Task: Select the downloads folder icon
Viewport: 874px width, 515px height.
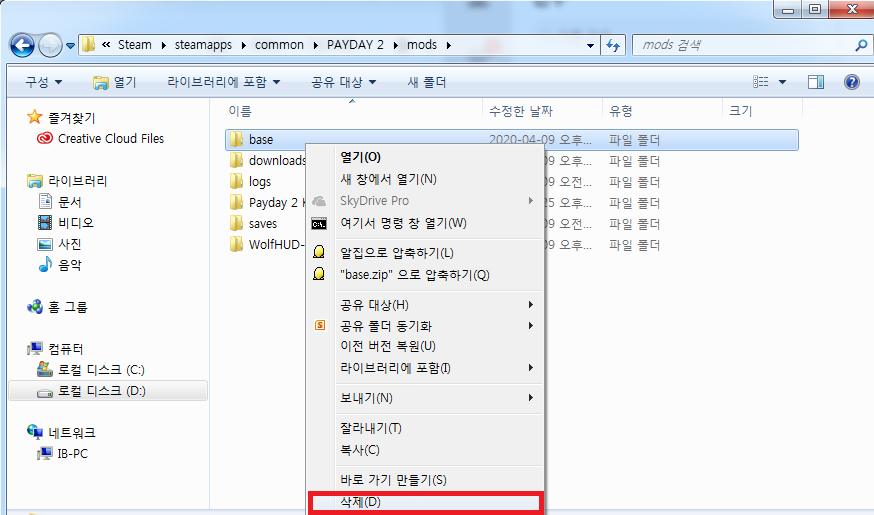Action: [236, 161]
